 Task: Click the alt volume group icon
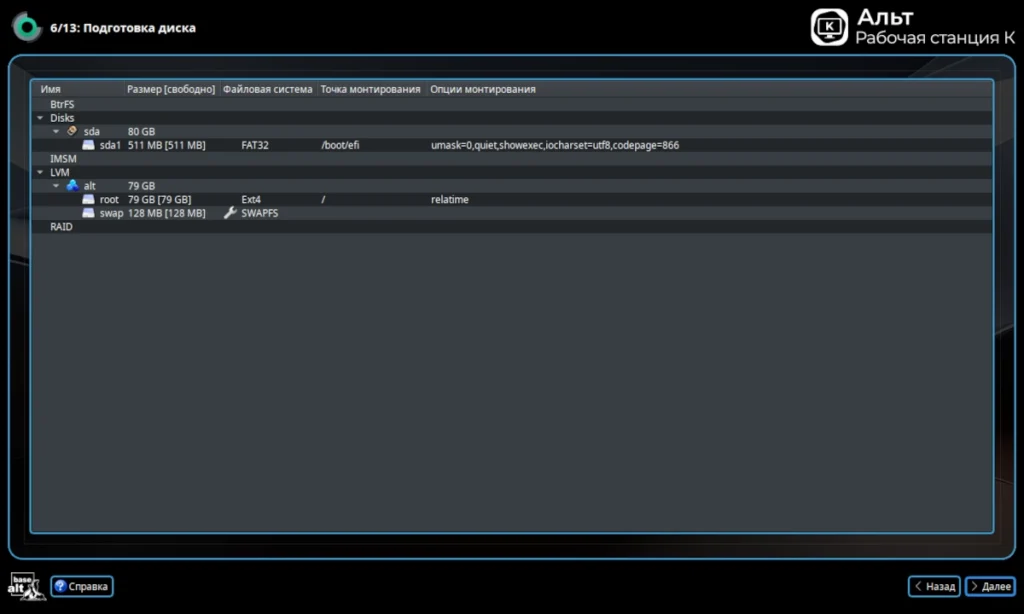[x=72, y=186]
